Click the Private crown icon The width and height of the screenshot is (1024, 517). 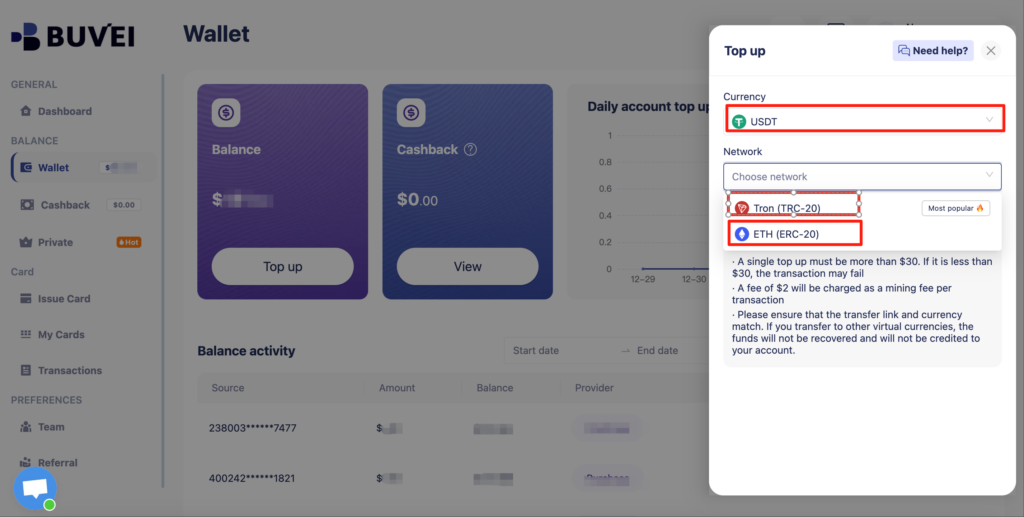coord(27,242)
